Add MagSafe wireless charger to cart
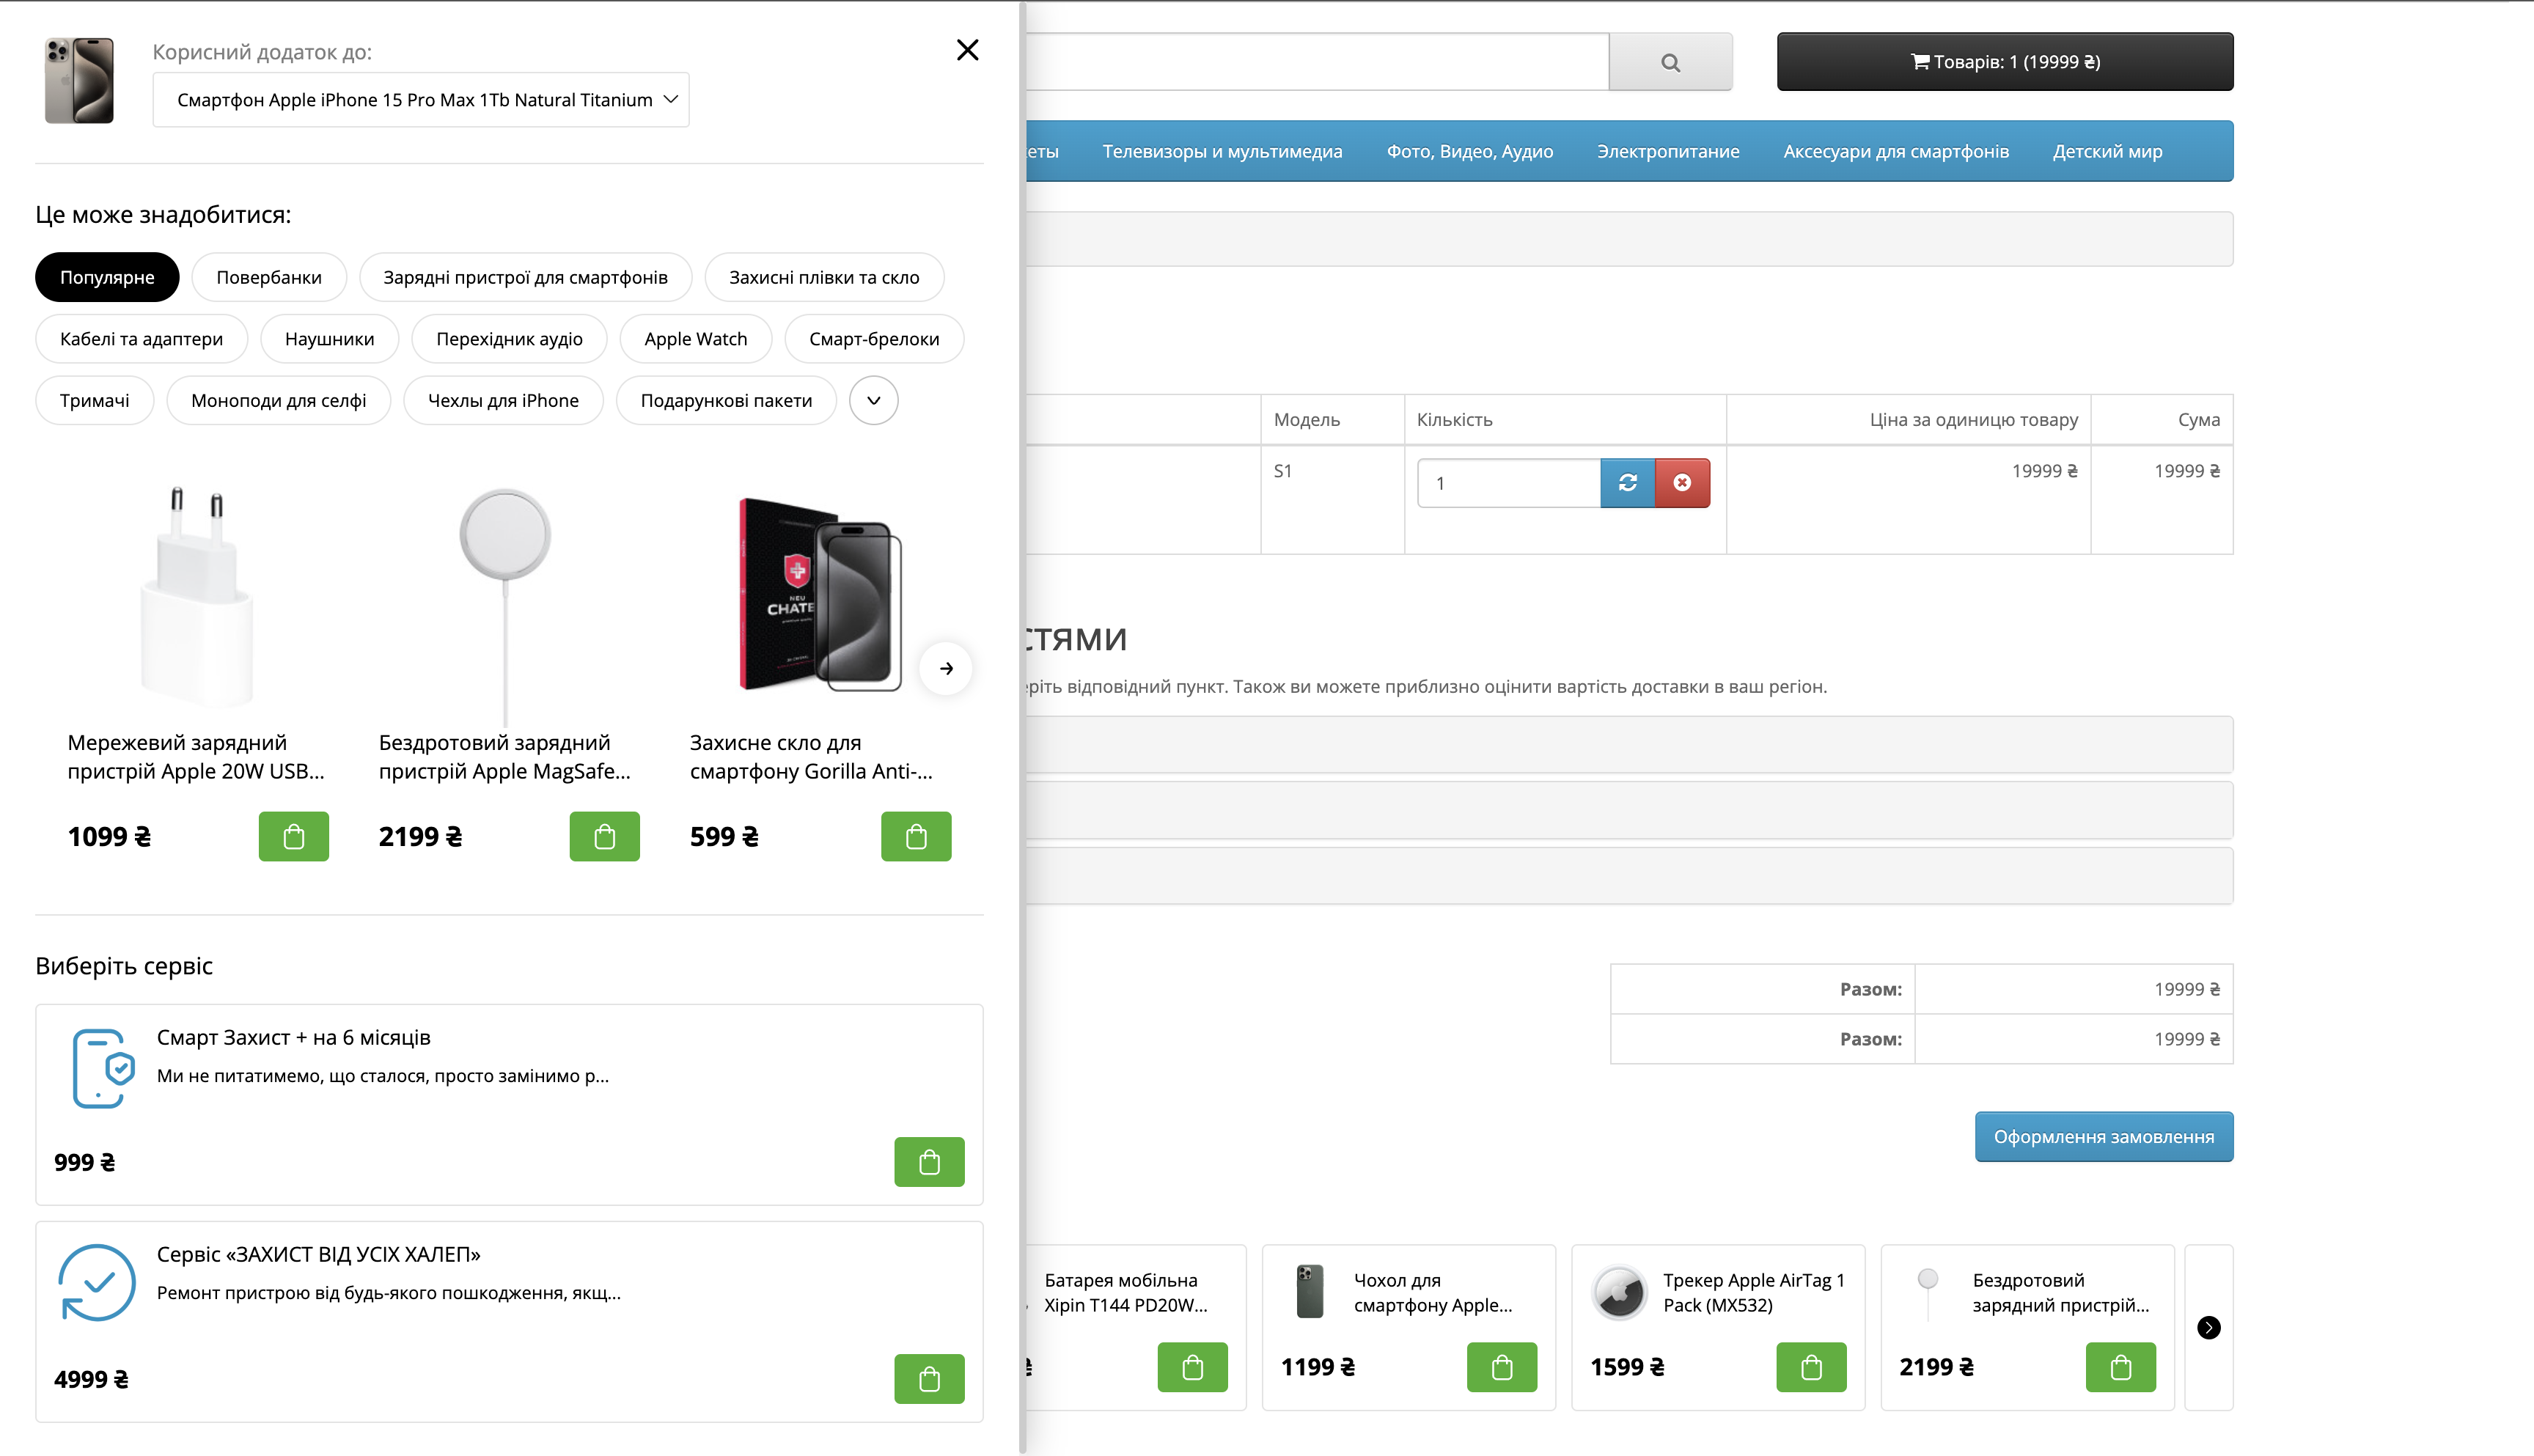The image size is (2534, 1456). click(604, 836)
